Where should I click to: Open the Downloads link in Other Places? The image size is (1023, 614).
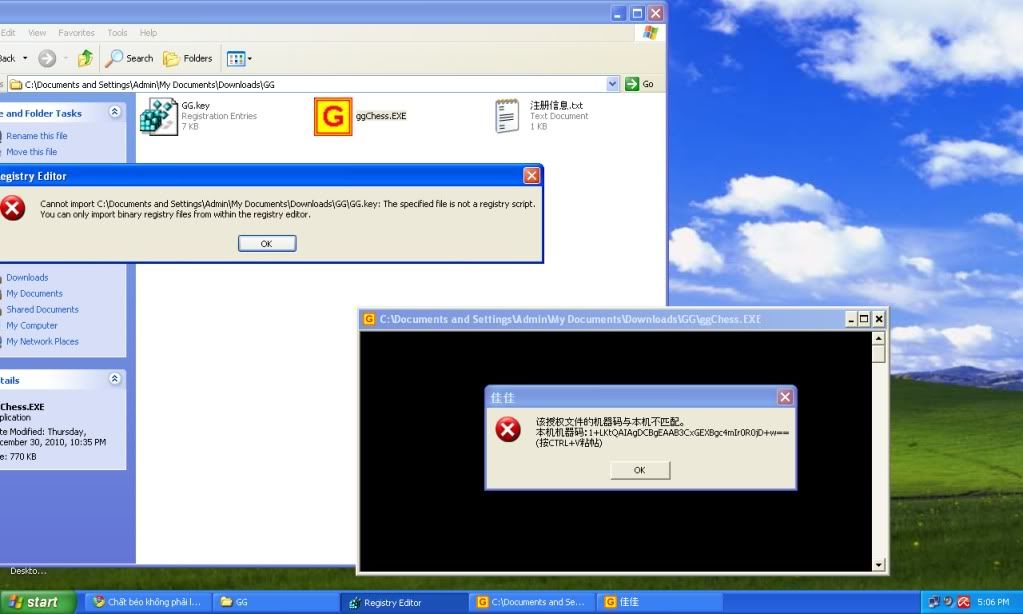27,277
